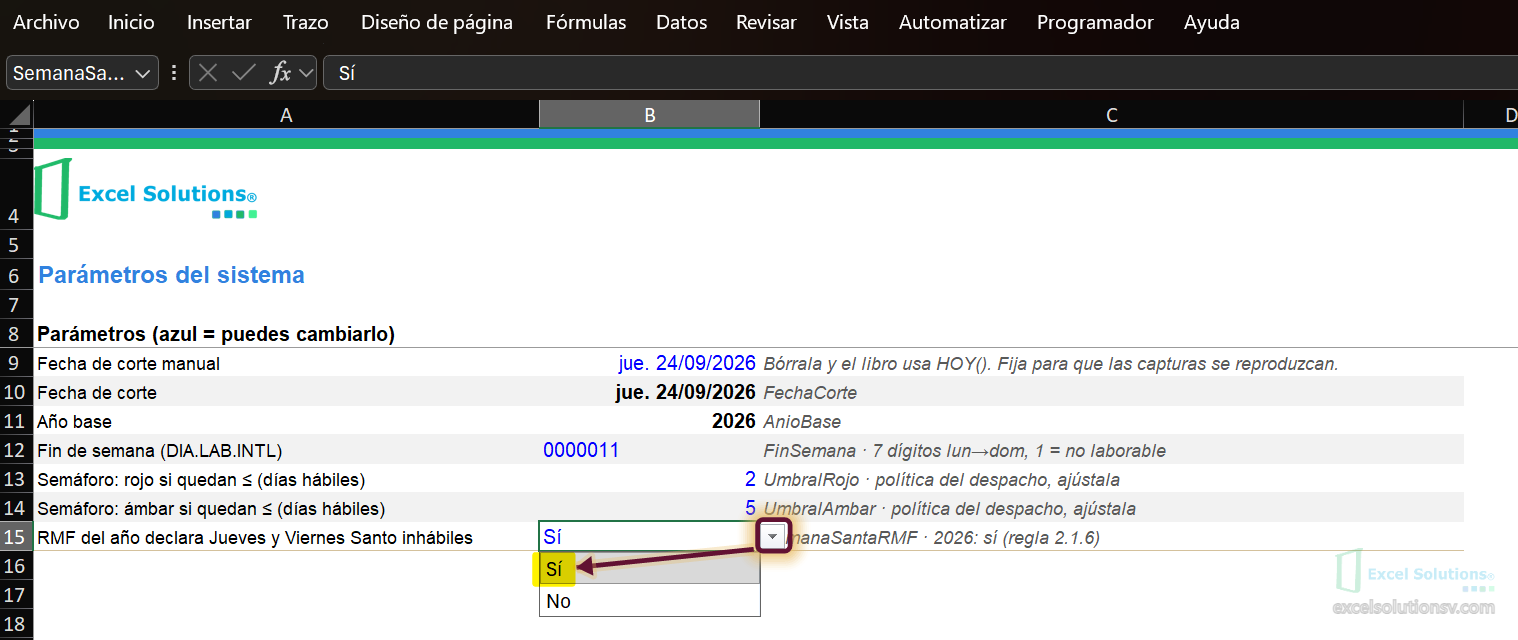Click the formula bar containing Sí

coord(920,73)
